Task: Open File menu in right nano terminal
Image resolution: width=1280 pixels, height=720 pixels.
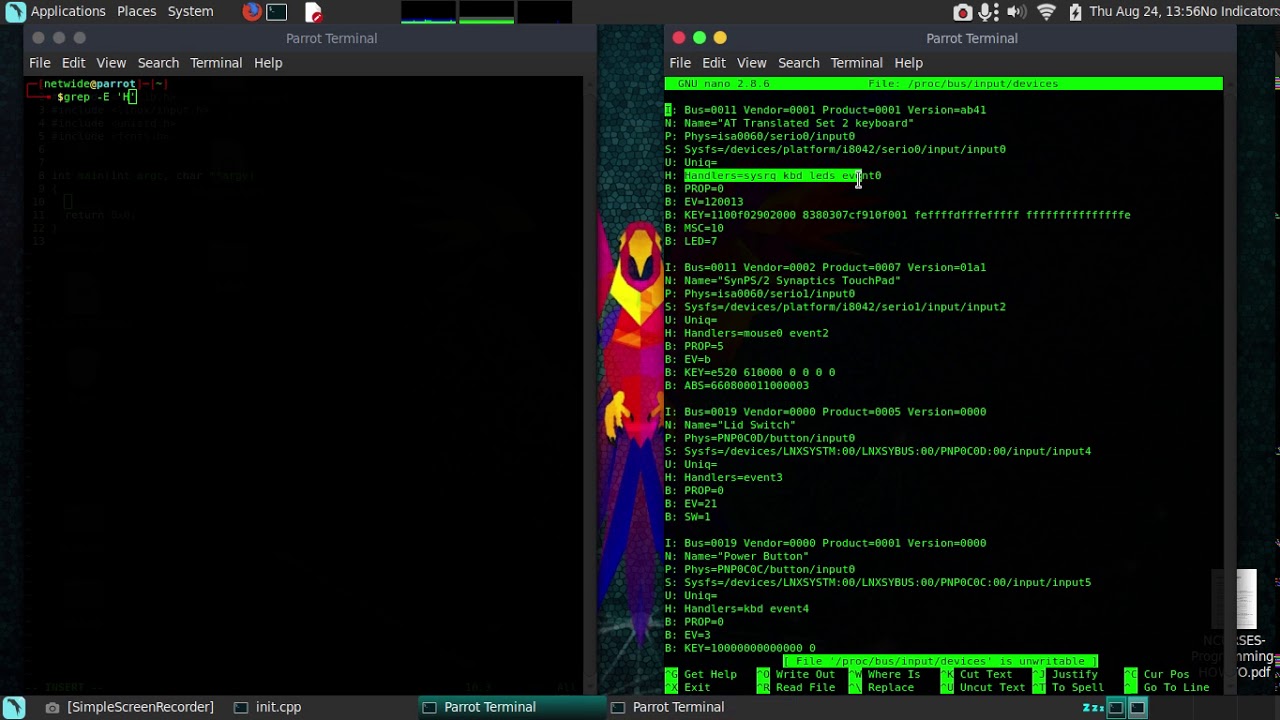Action: click(680, 63)
